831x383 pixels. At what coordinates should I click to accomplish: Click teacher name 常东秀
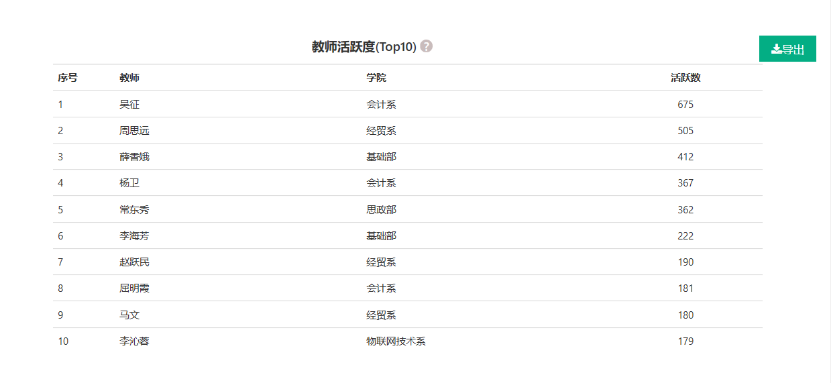pos(134,210)
